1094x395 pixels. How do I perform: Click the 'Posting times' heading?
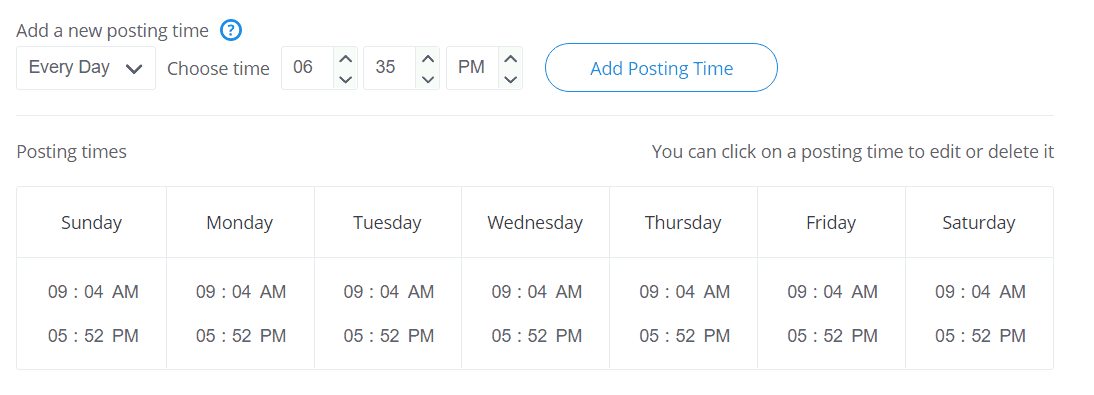[x=71, y=151]
